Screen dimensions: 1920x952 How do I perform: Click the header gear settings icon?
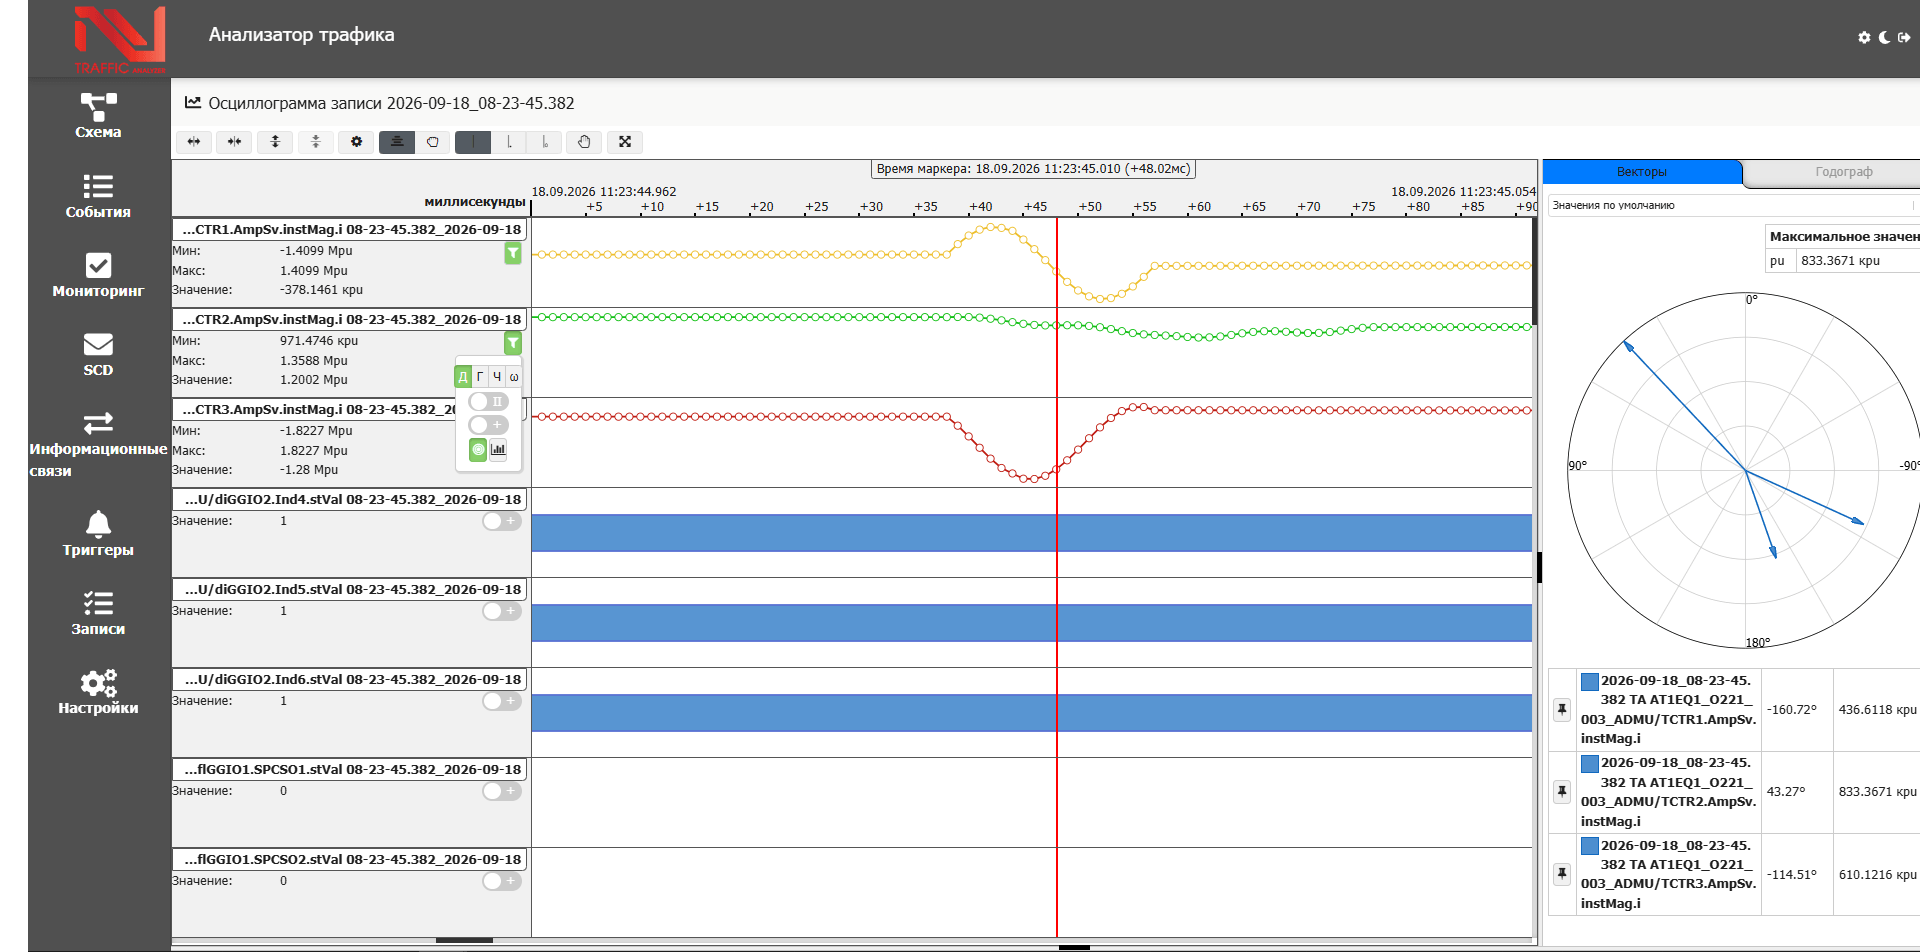point(1864,37)
